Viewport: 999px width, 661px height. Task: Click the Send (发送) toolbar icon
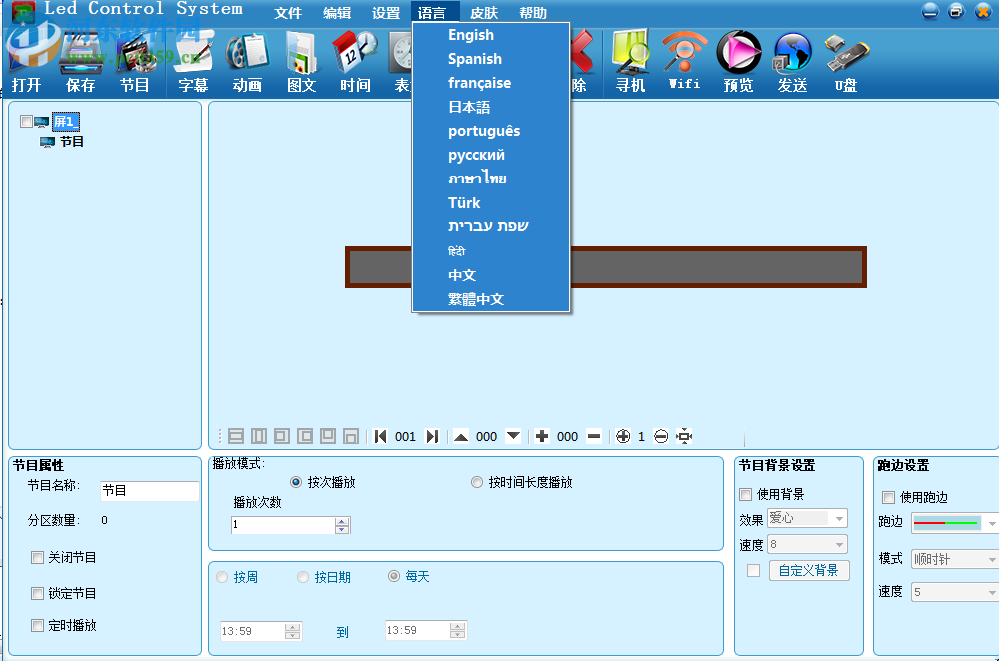click(x=792, y=60)
